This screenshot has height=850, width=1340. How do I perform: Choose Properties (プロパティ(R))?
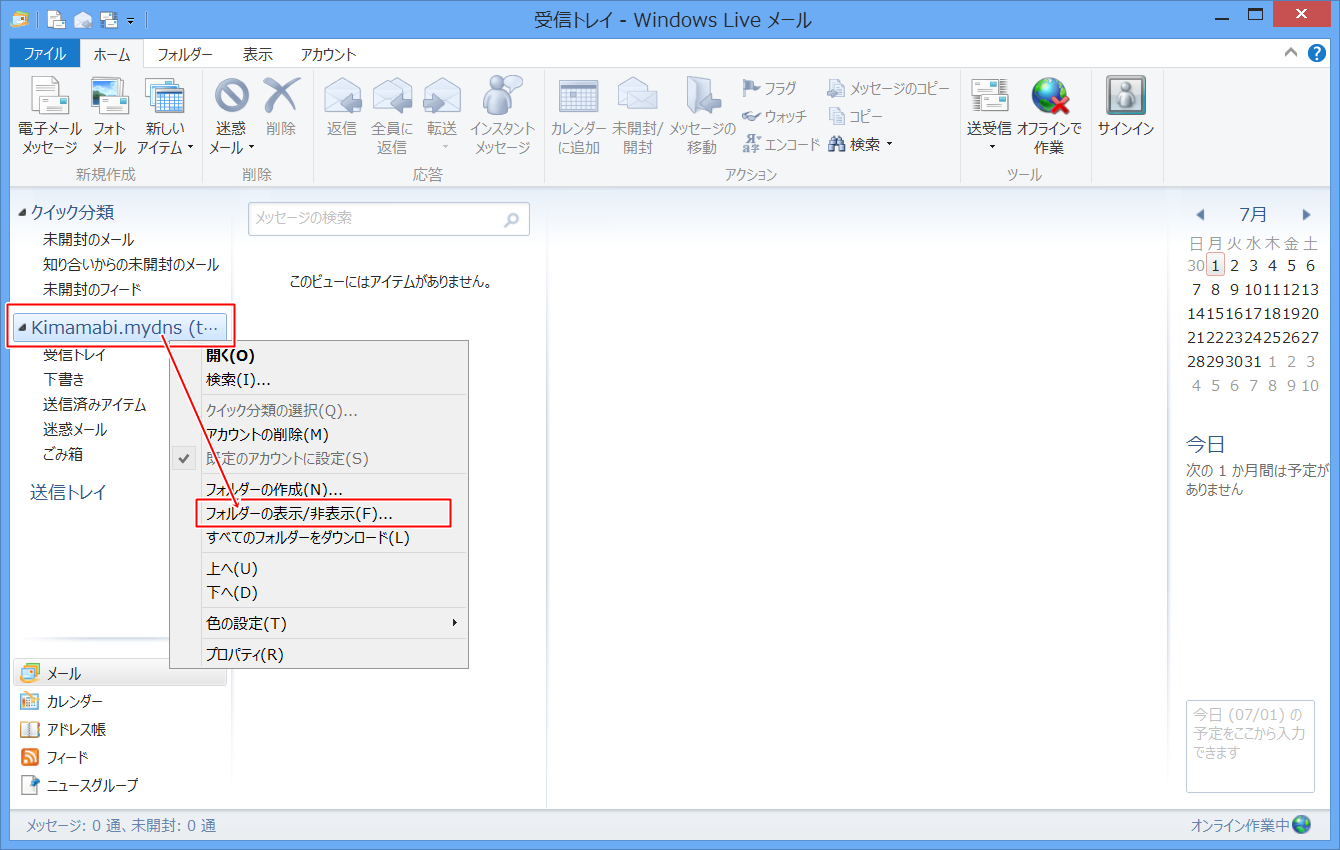coord(319,655)
